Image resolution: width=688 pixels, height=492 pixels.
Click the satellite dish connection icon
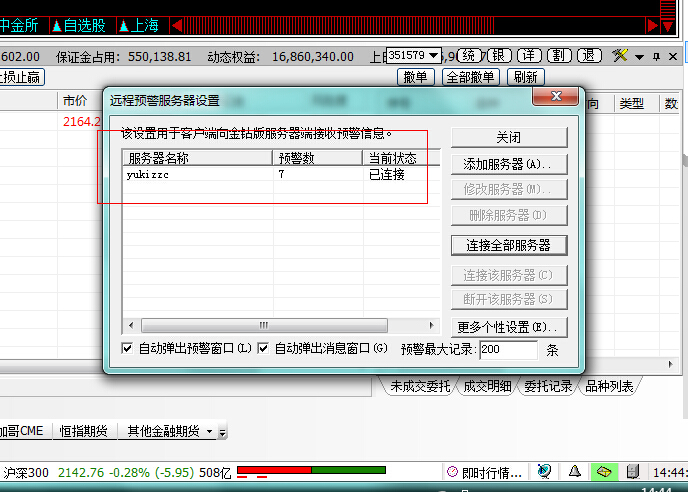tap(544, 471)
